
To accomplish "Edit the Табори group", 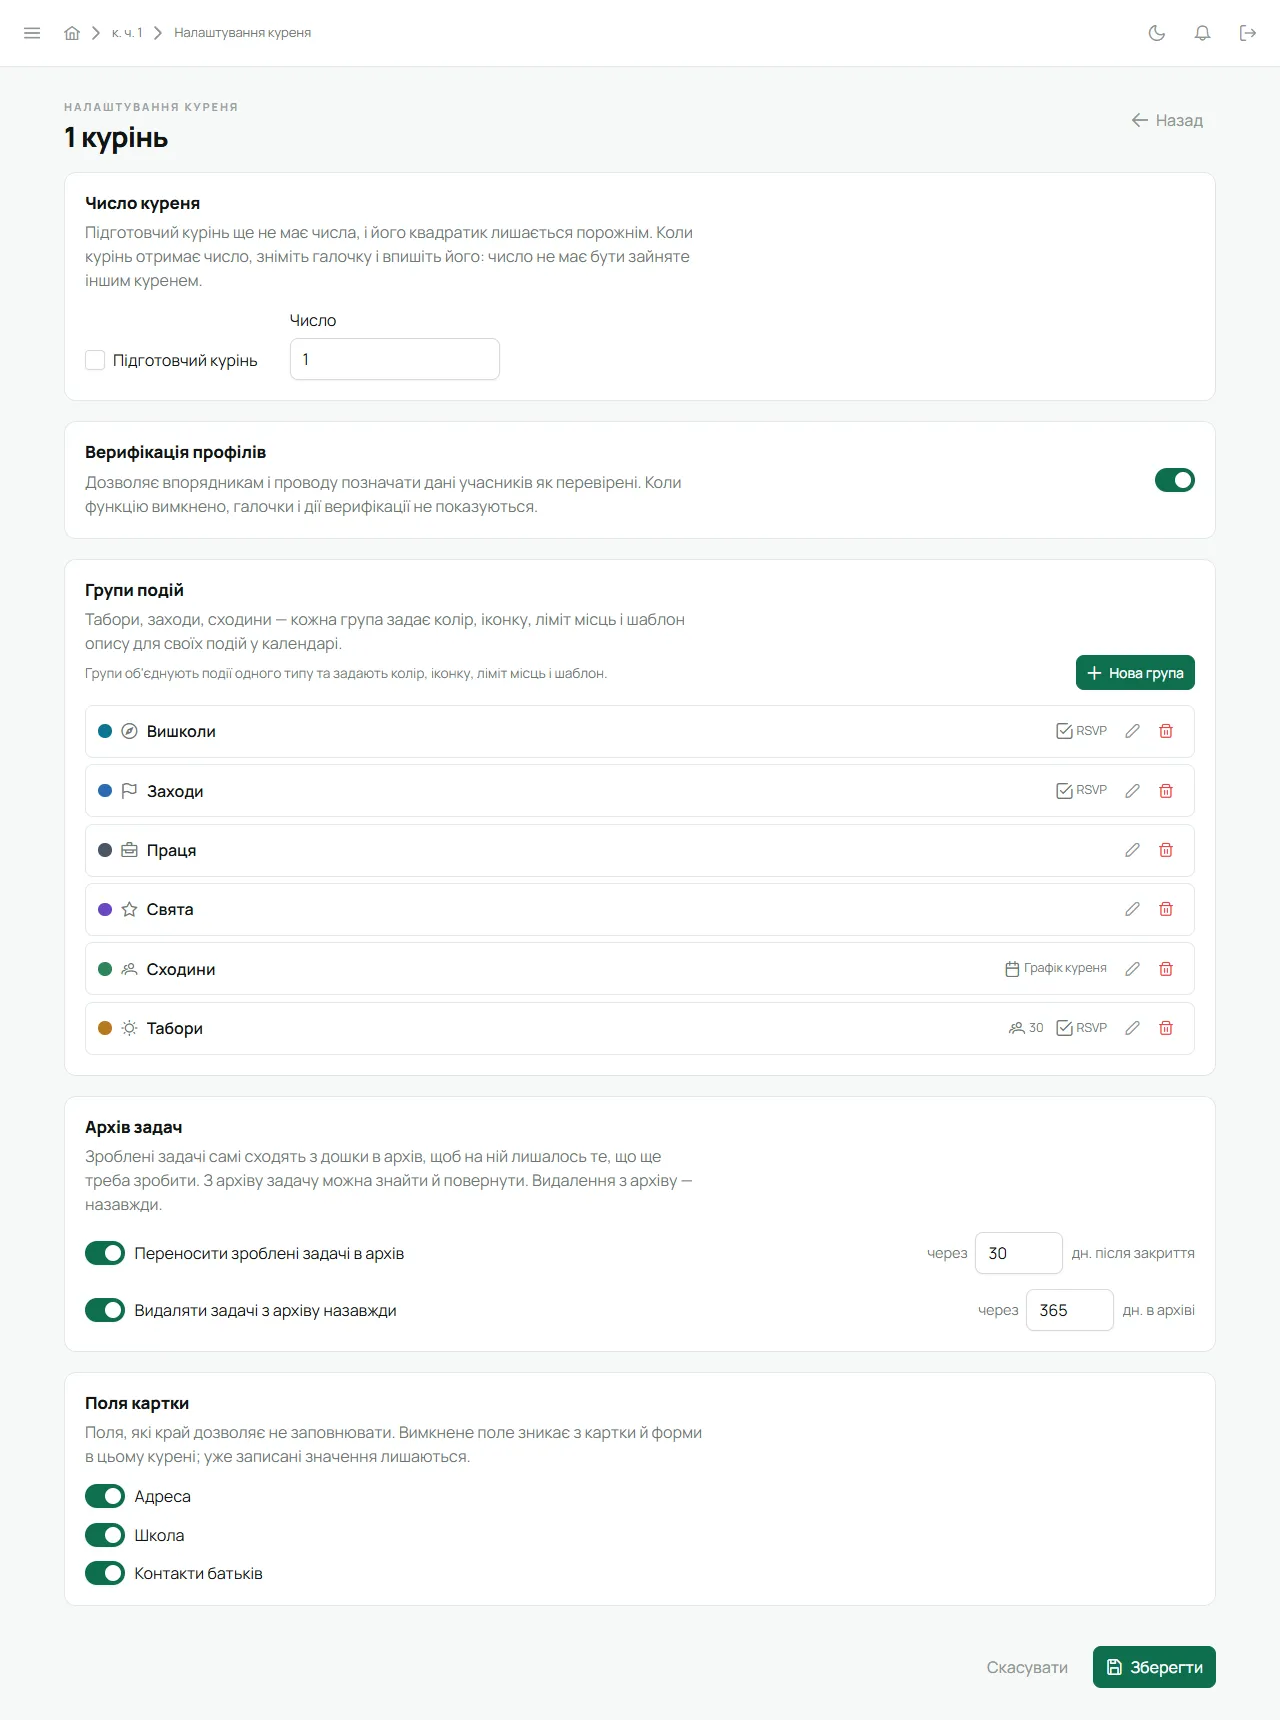I will pos(1132,1028).
